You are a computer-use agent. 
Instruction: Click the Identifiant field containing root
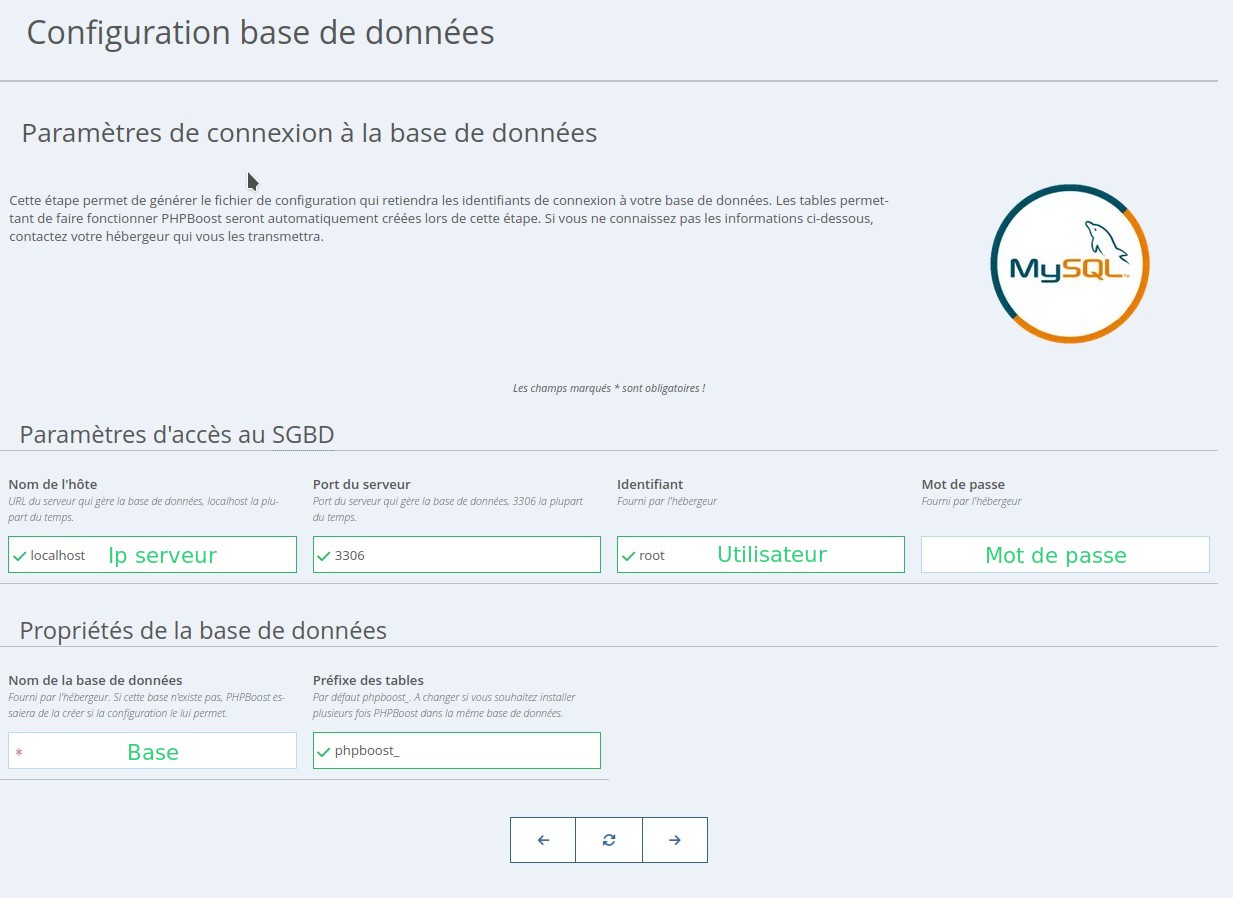pos(760,554)
